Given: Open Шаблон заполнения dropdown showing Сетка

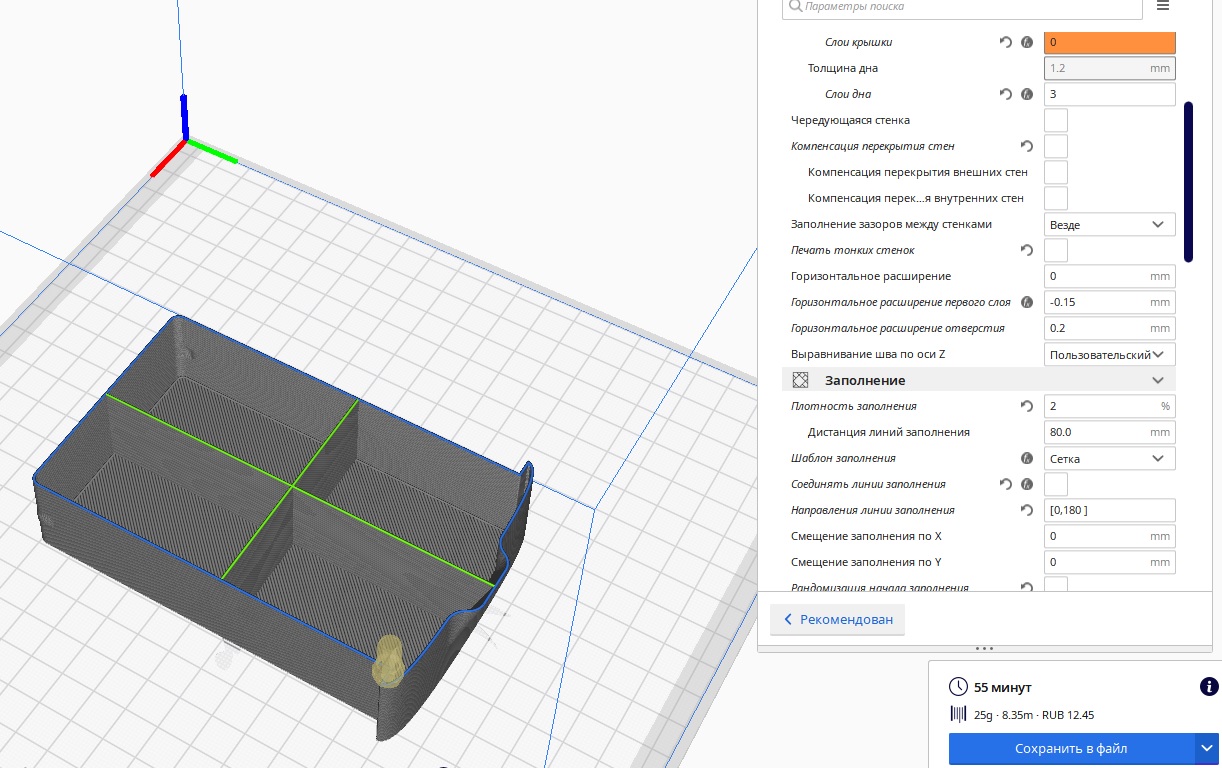Looking at the screenshot, I should [1109, 458].
